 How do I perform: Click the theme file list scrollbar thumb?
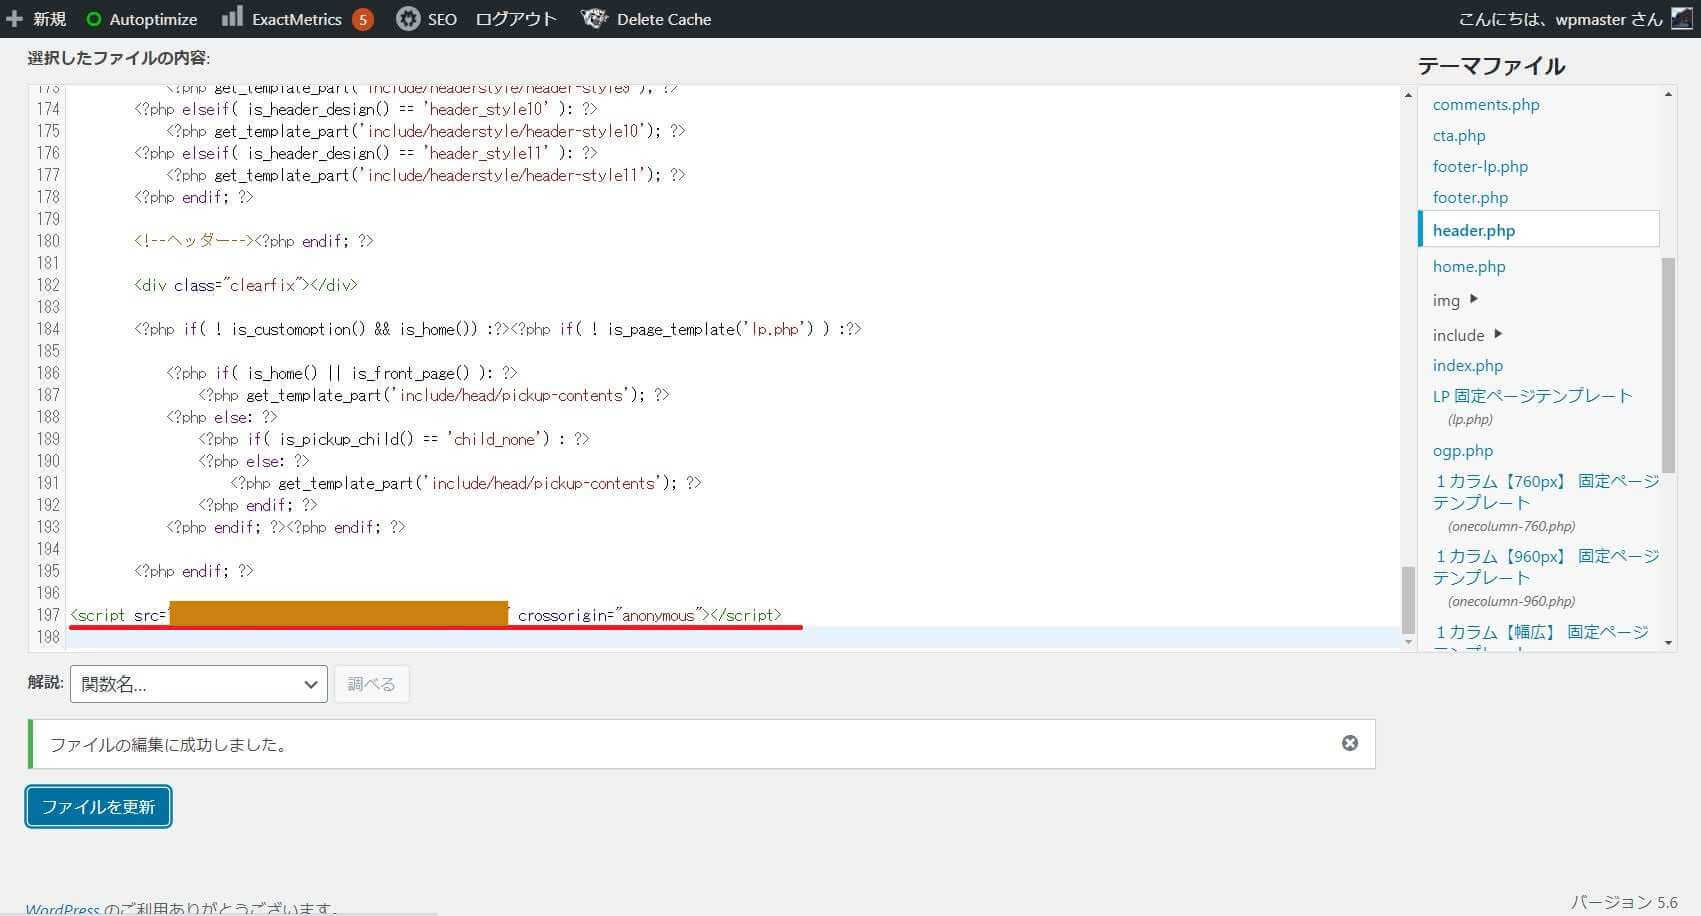pos(1668,364)
